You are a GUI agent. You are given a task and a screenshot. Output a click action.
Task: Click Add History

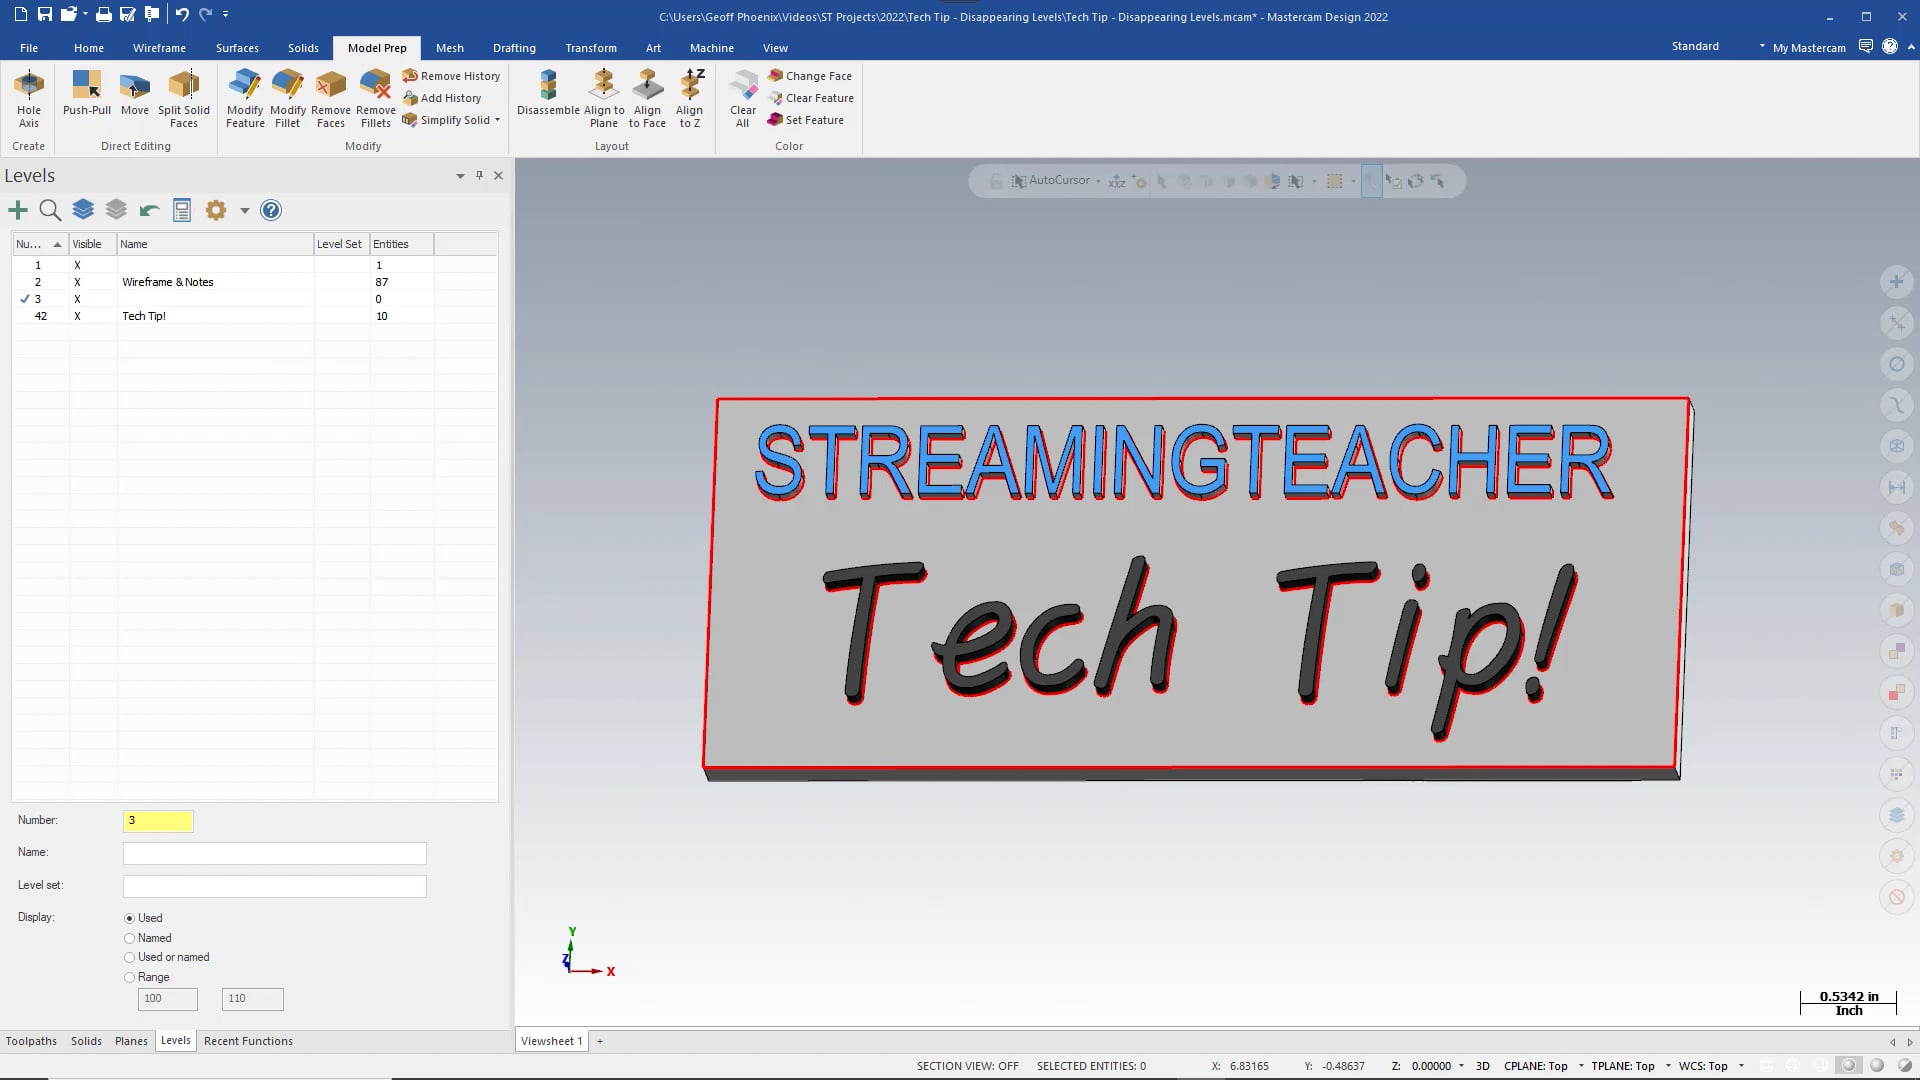tap(442, 98)
